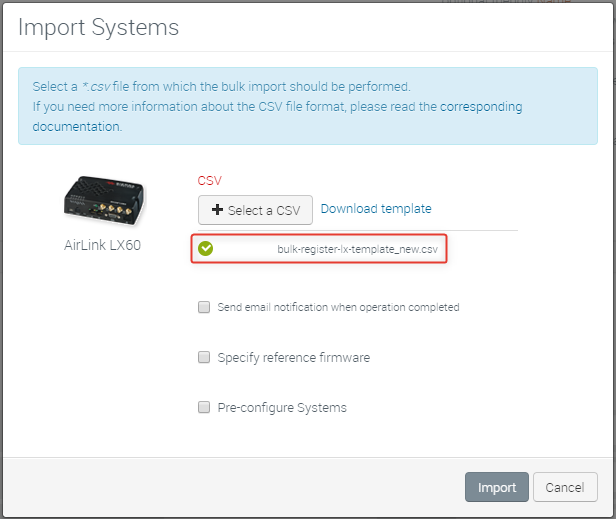Follow the corresponding documentation link
The height and width of the screenshot is (519, 616).
480,107
